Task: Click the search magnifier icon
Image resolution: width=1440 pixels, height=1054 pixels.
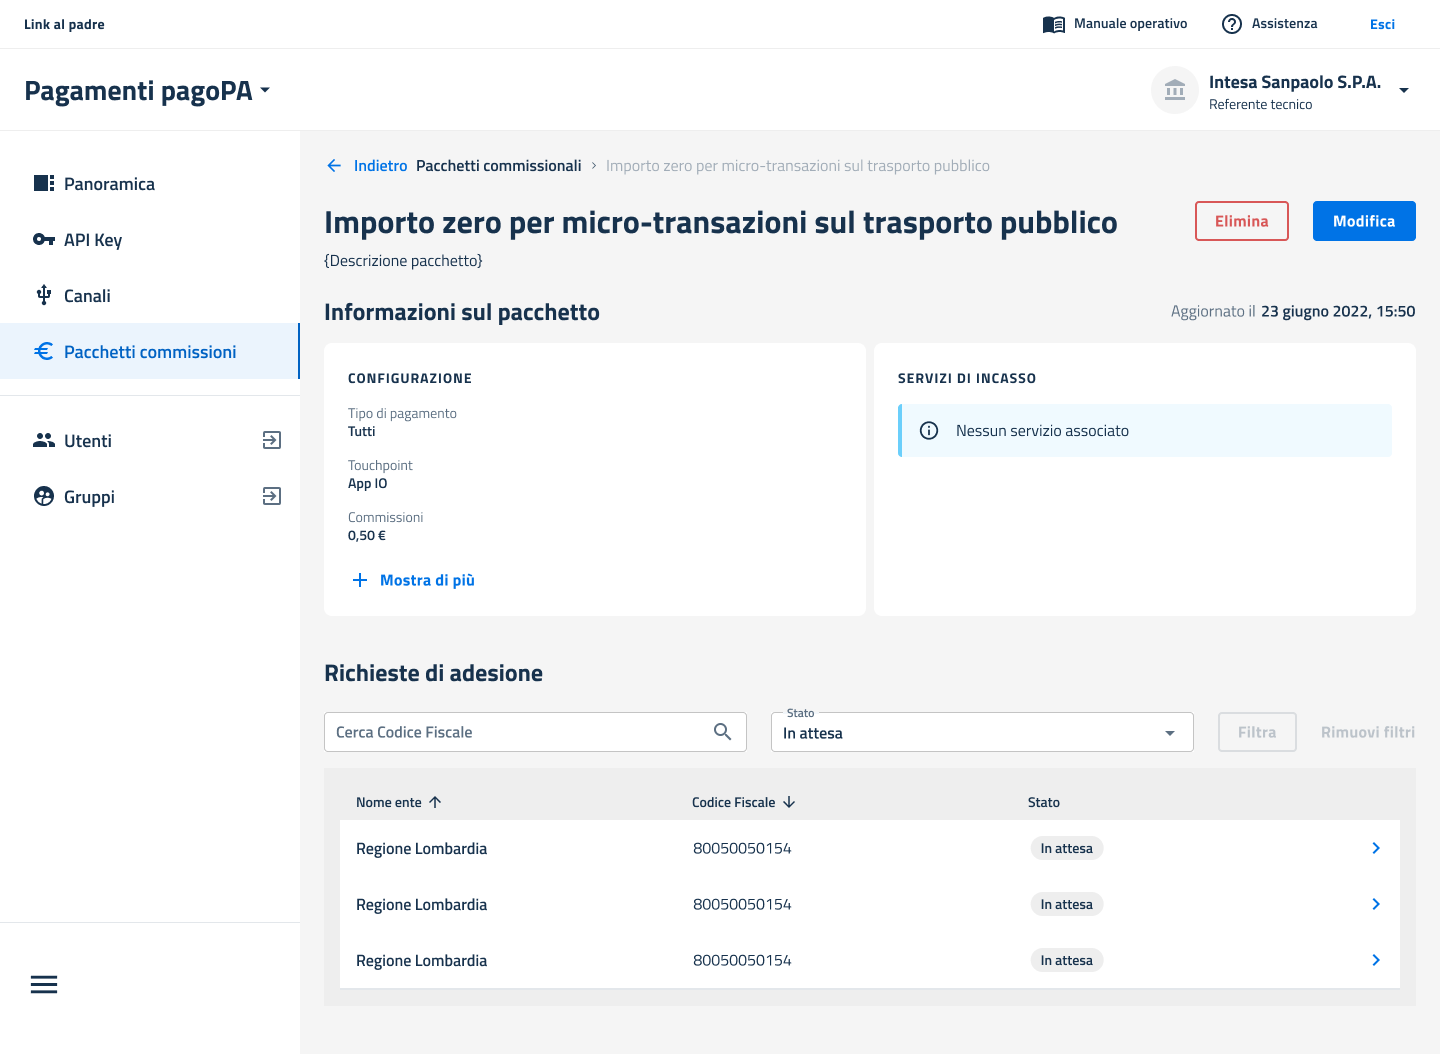Action: click(x=722, y=732)
